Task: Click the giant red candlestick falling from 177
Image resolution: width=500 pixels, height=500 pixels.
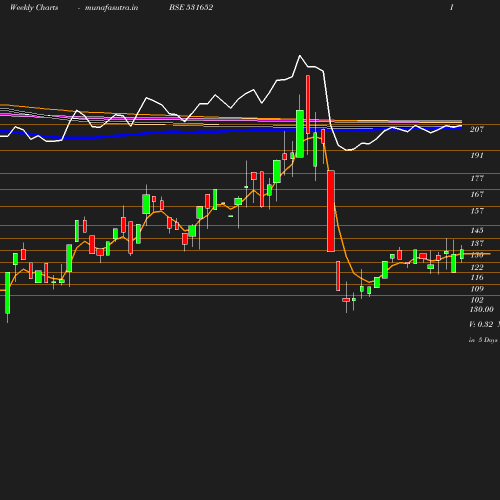Action: (x=331, y=211)
